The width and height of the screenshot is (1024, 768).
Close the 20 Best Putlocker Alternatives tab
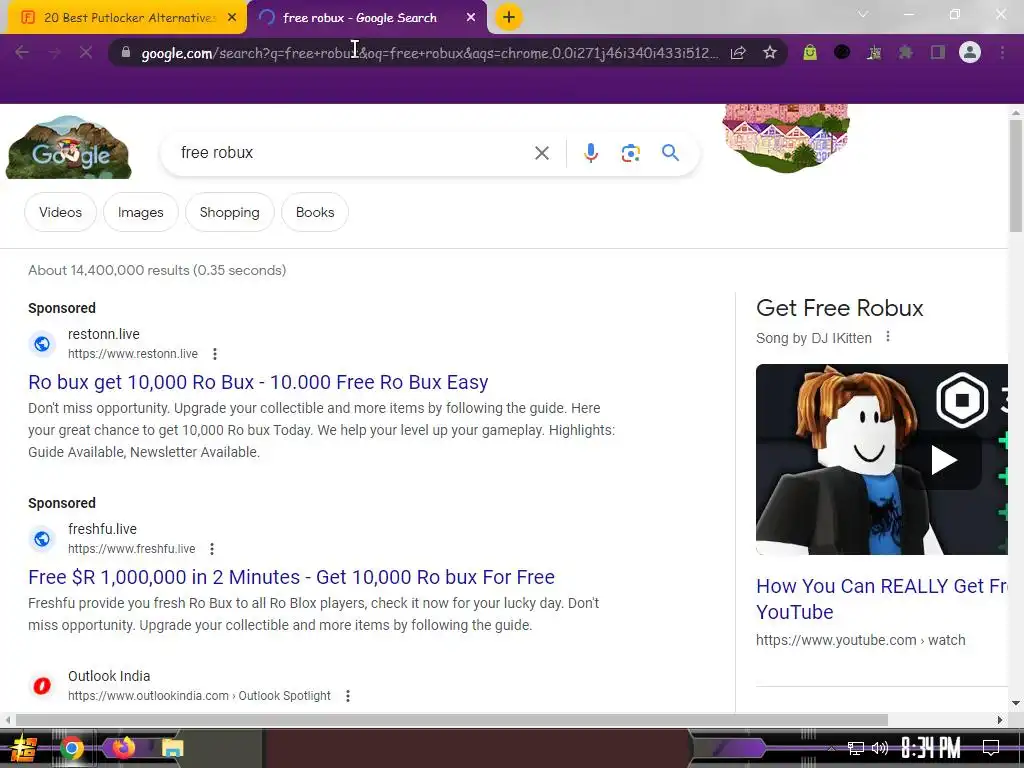click(x=232, y=18)
